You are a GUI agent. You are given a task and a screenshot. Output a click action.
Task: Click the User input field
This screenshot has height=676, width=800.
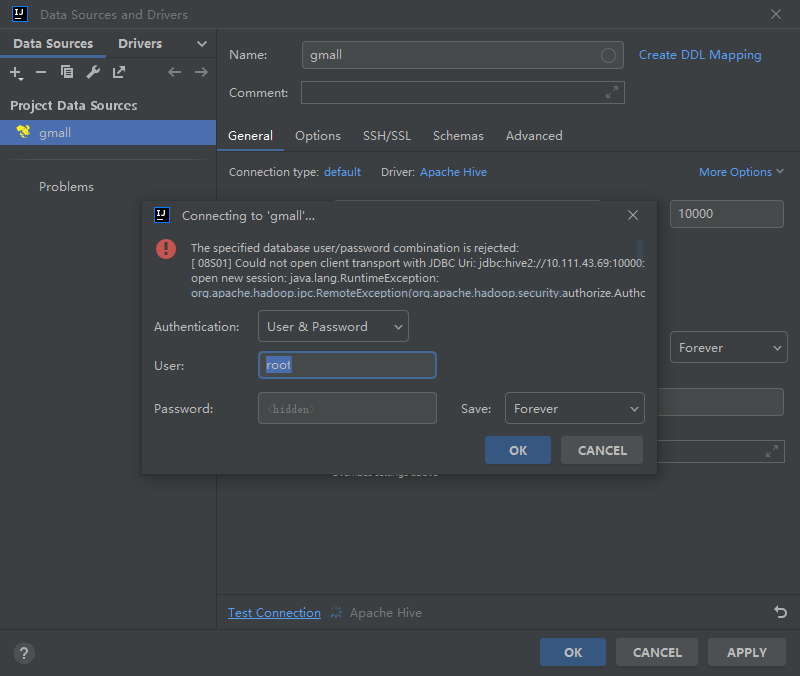[x=347, y=366]
